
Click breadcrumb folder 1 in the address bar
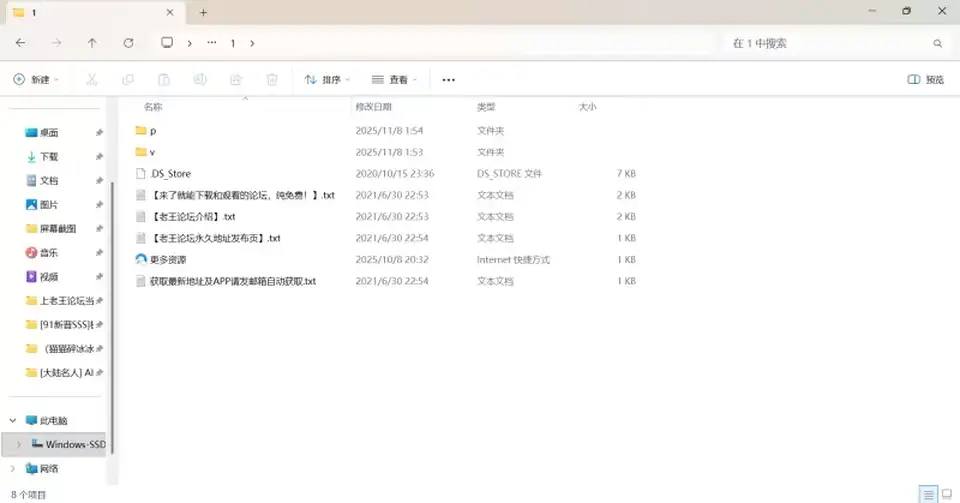[233, 43]
